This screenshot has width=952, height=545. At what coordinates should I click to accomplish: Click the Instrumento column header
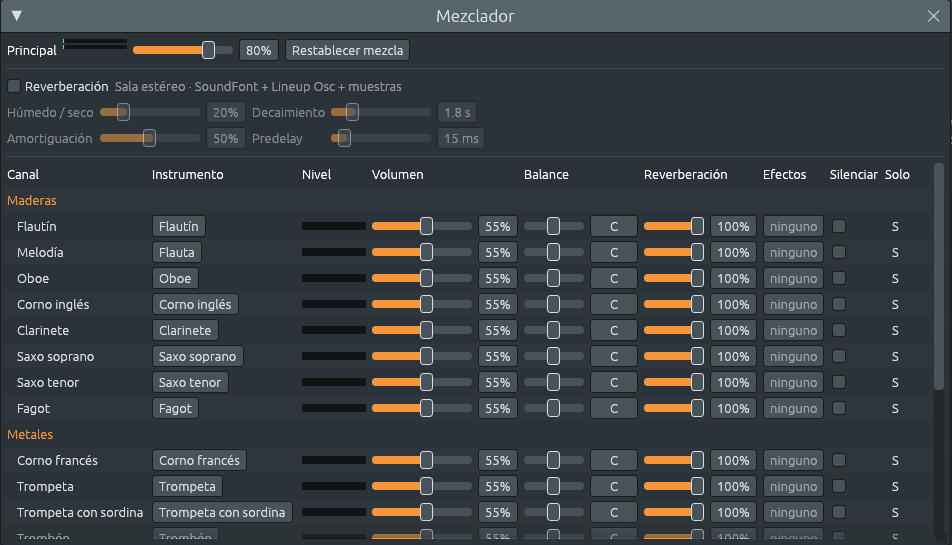(x=188, y=175)
